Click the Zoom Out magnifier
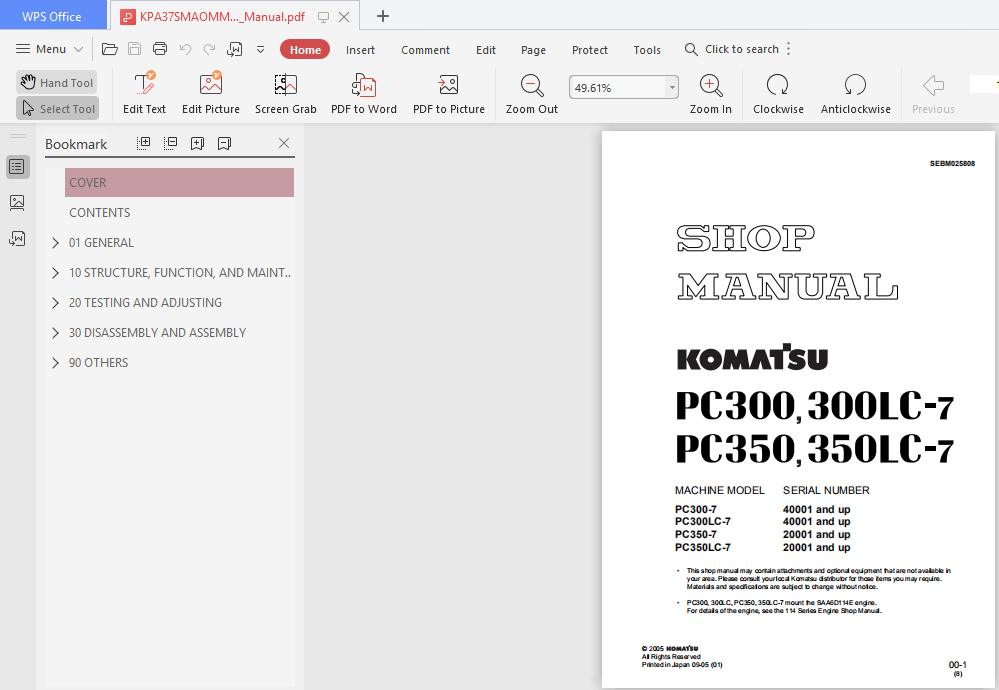Viewport: 999px width, 690px height. point(531,93)
